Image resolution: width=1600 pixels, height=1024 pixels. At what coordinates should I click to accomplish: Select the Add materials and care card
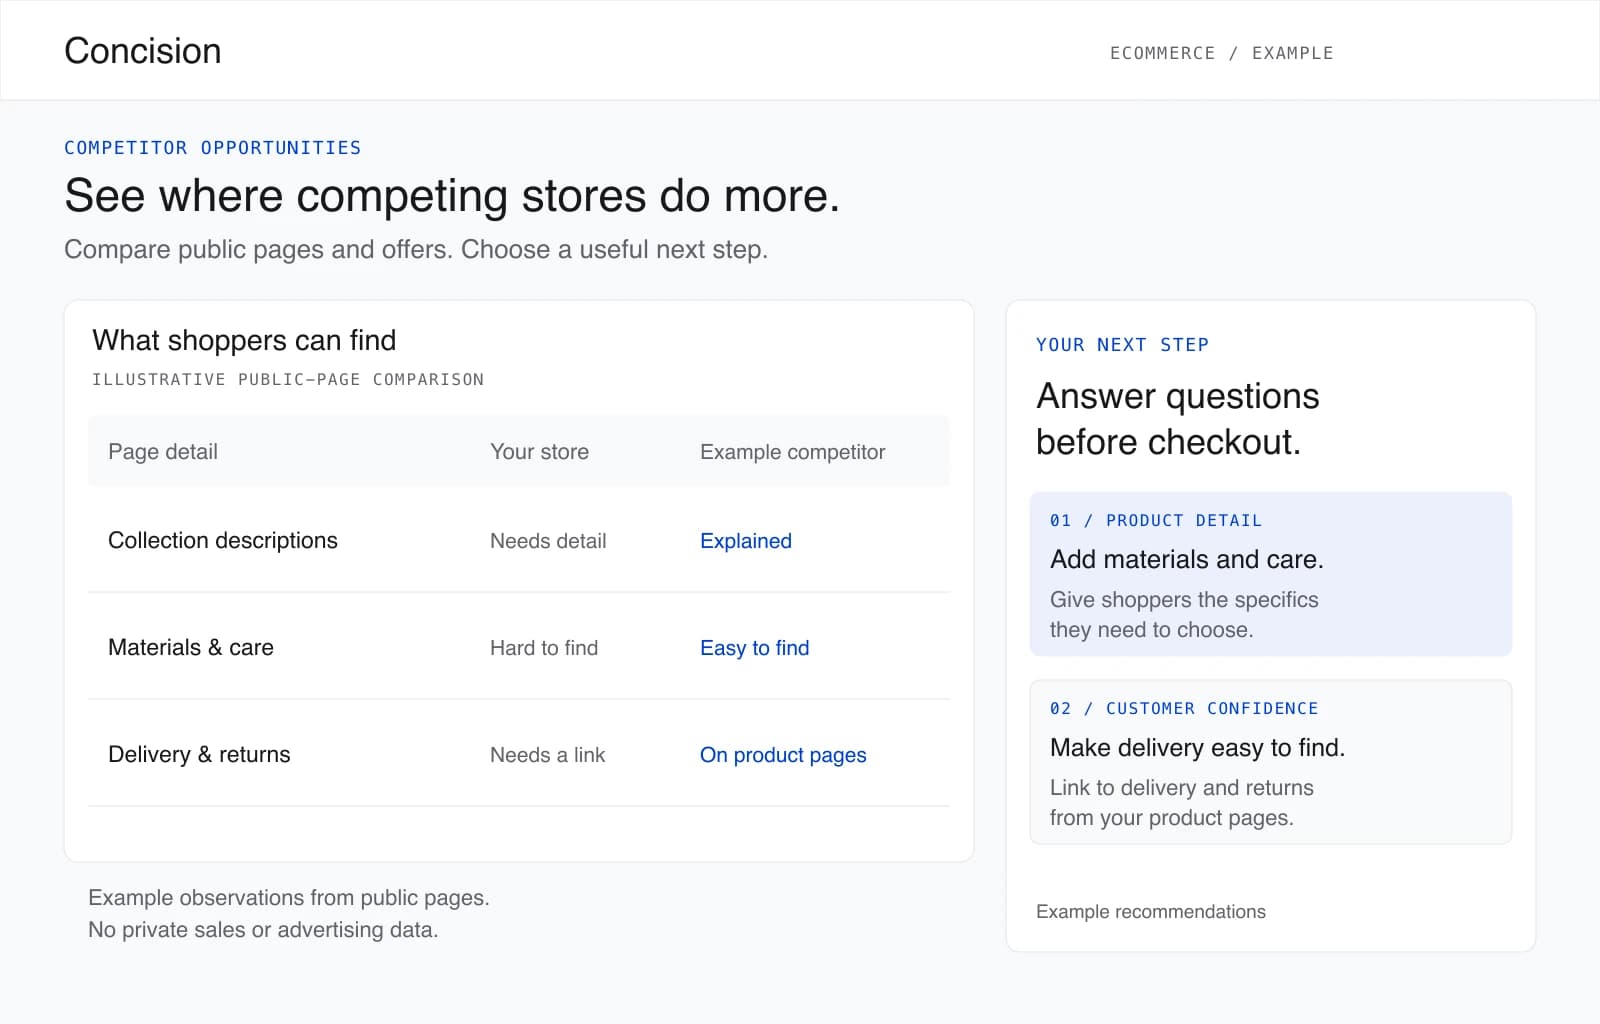(x=1271, y=574)
